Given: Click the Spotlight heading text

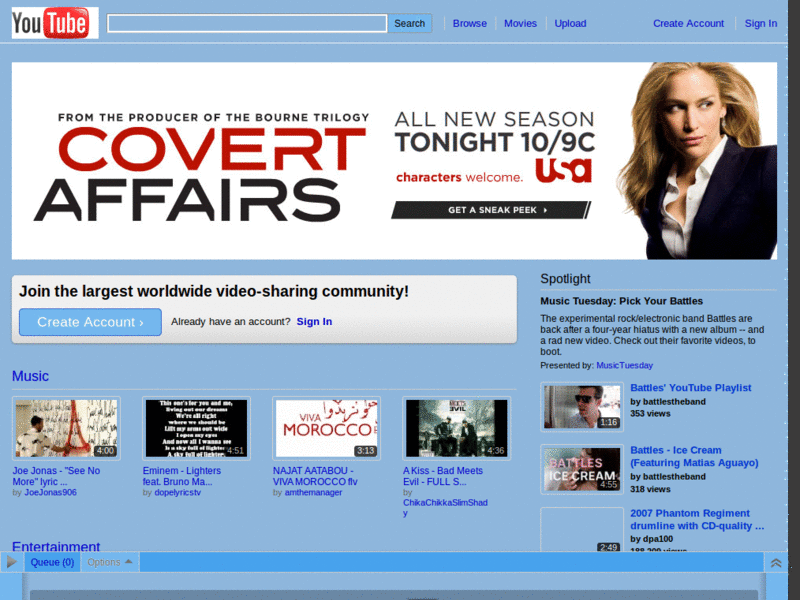Looking at the screenshot, I should (565, 279).
